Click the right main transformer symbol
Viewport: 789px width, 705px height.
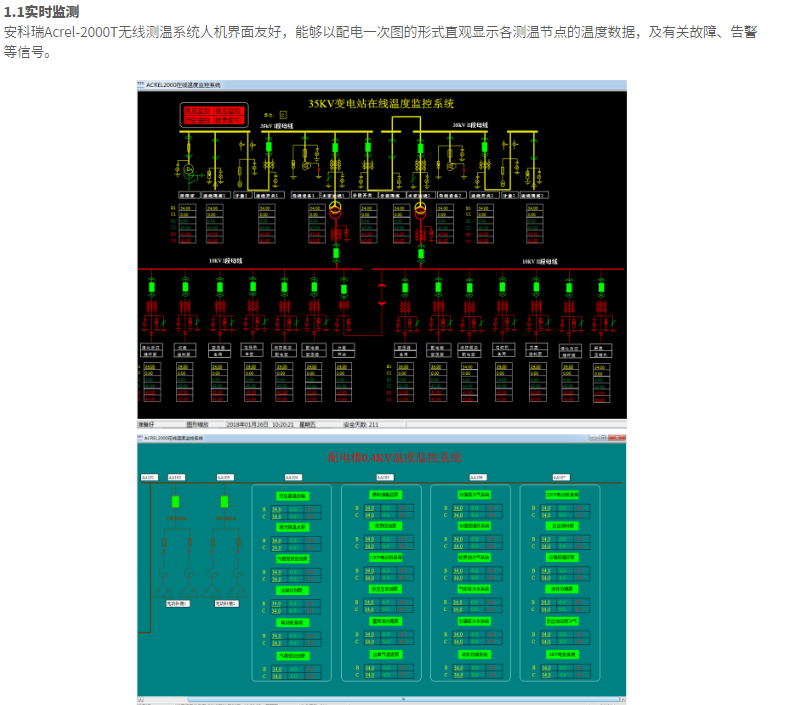(x=420, y=209)
